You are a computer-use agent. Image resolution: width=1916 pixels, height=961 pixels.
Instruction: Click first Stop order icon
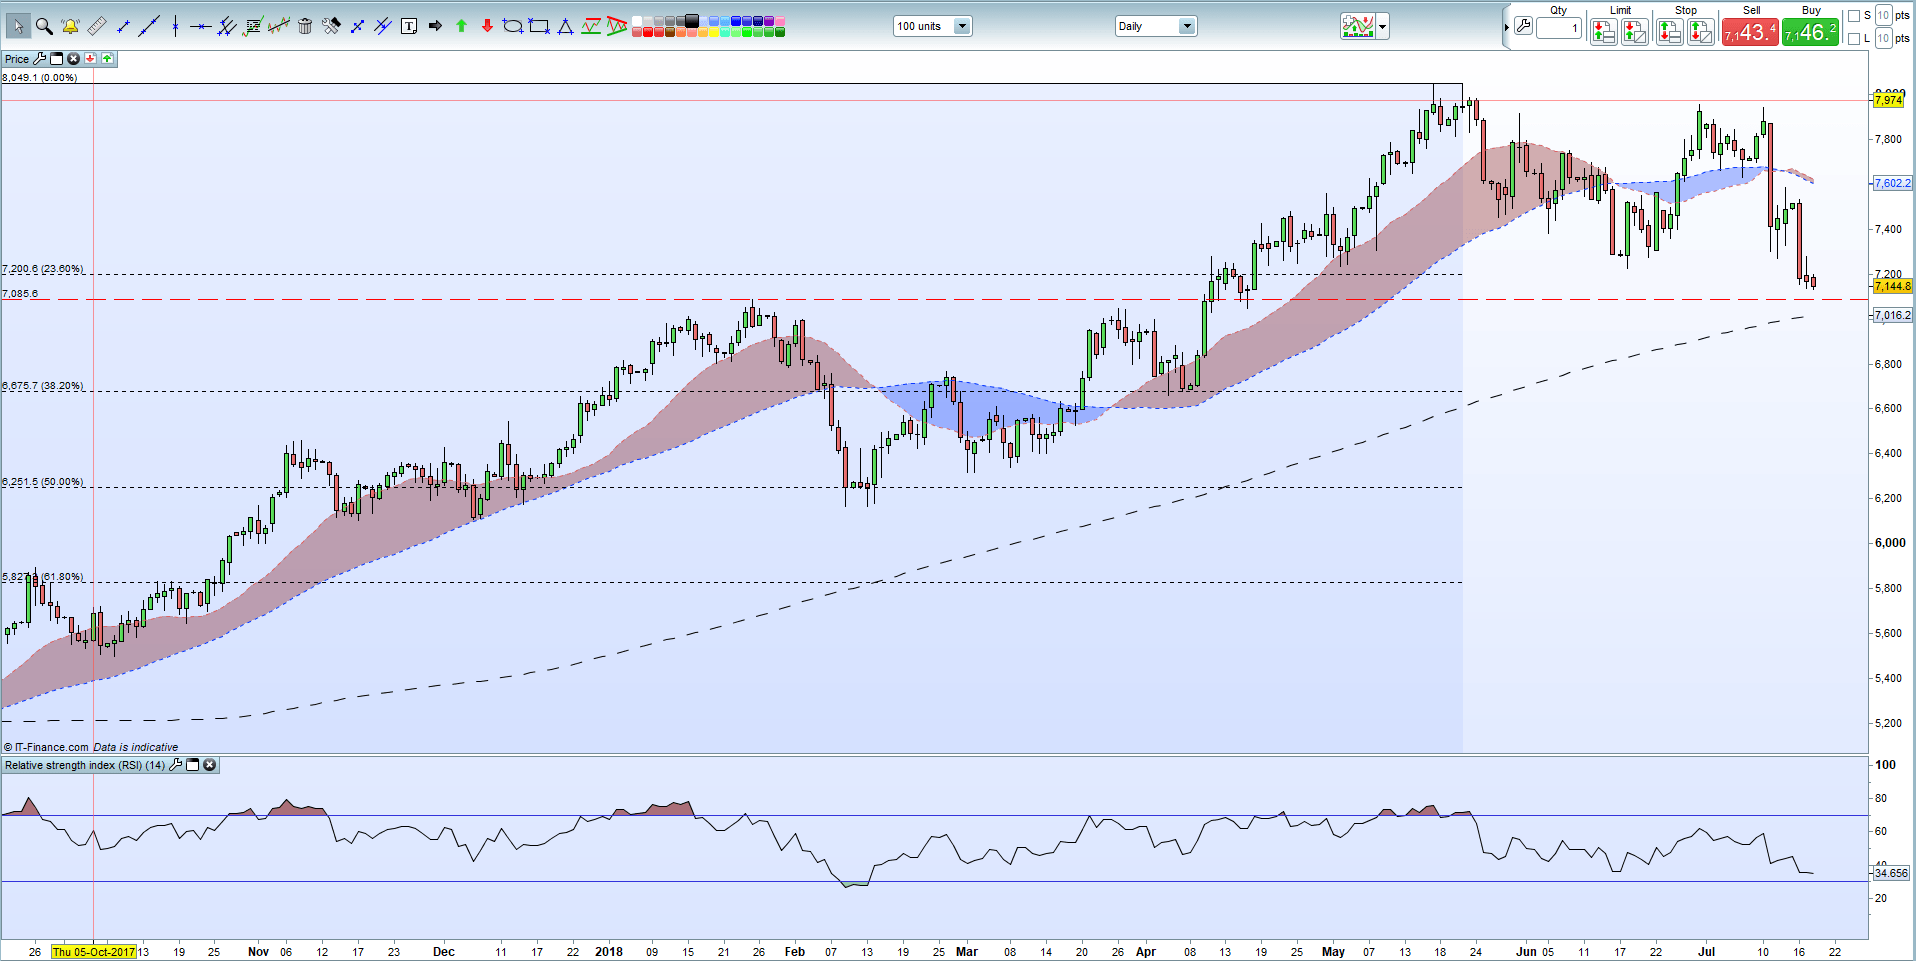(1670, 32)
